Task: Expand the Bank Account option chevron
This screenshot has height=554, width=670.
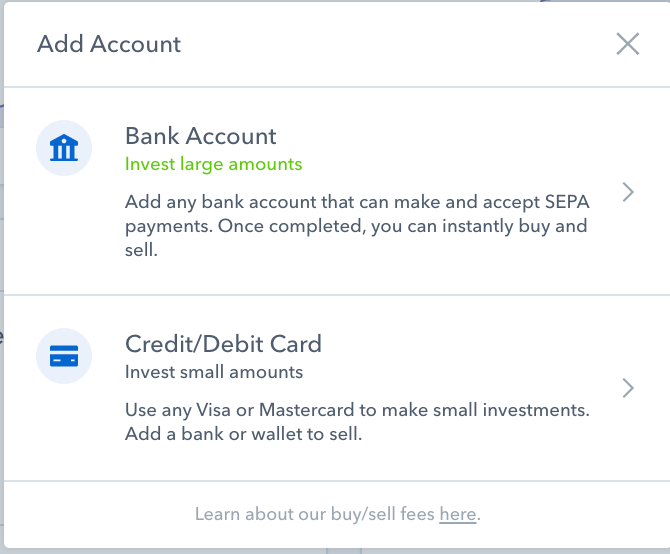Action: tap(628, 192)
